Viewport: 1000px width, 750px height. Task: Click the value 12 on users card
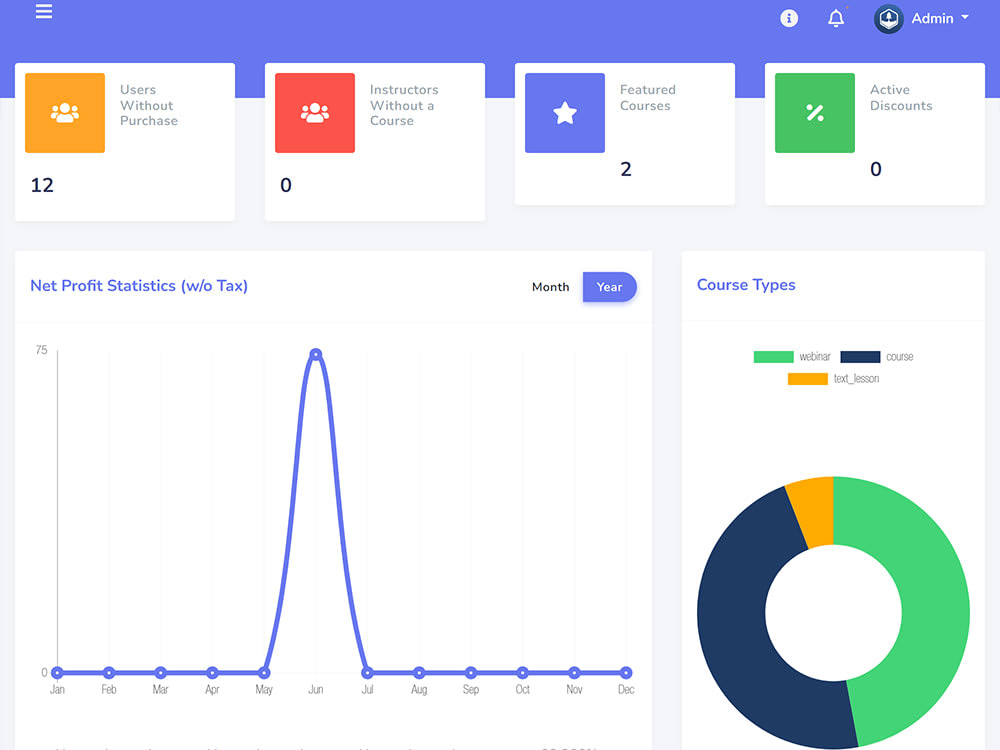point(42,185)
